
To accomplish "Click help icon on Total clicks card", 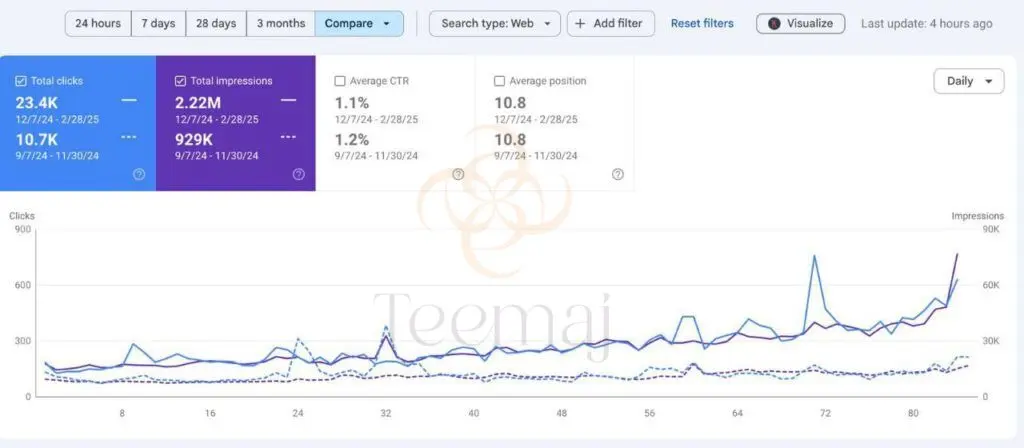I will click(139, 174).
